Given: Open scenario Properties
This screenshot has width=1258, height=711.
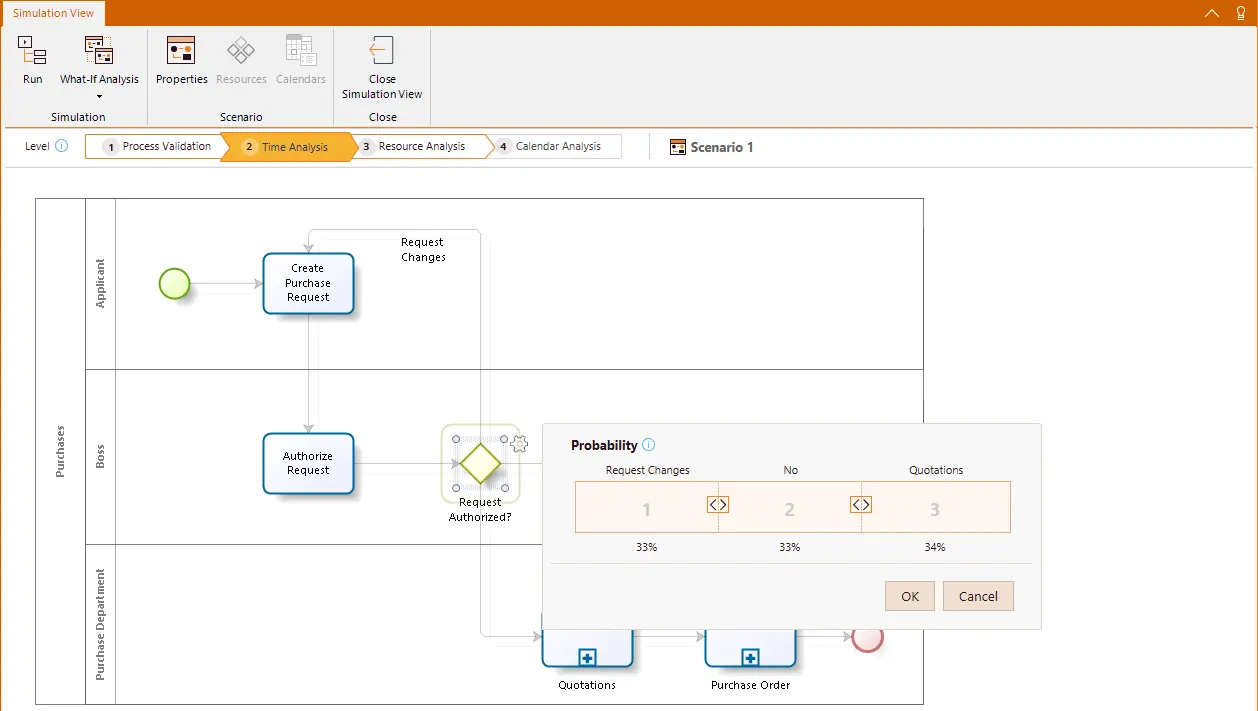Looking at the screenshot, I should coord(181,61).
